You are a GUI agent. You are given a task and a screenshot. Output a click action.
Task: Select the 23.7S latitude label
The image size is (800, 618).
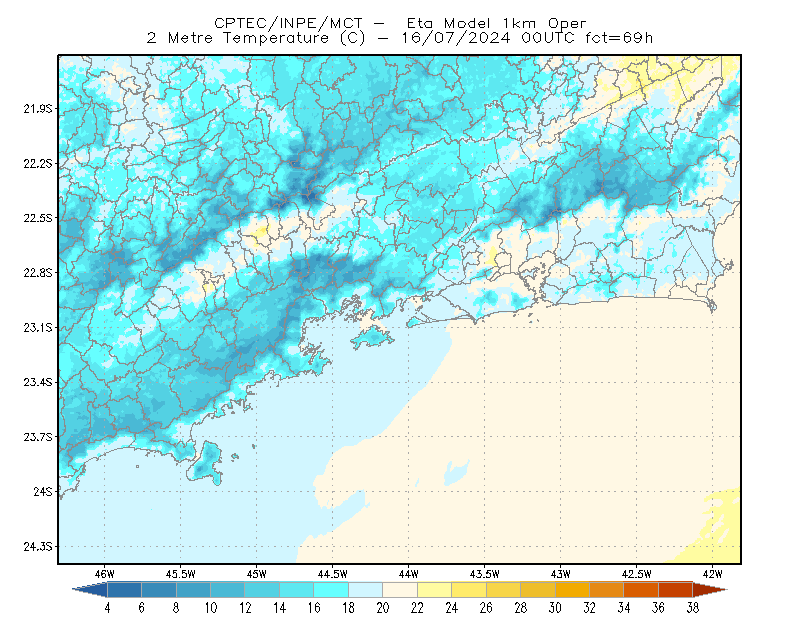[38, 437]
